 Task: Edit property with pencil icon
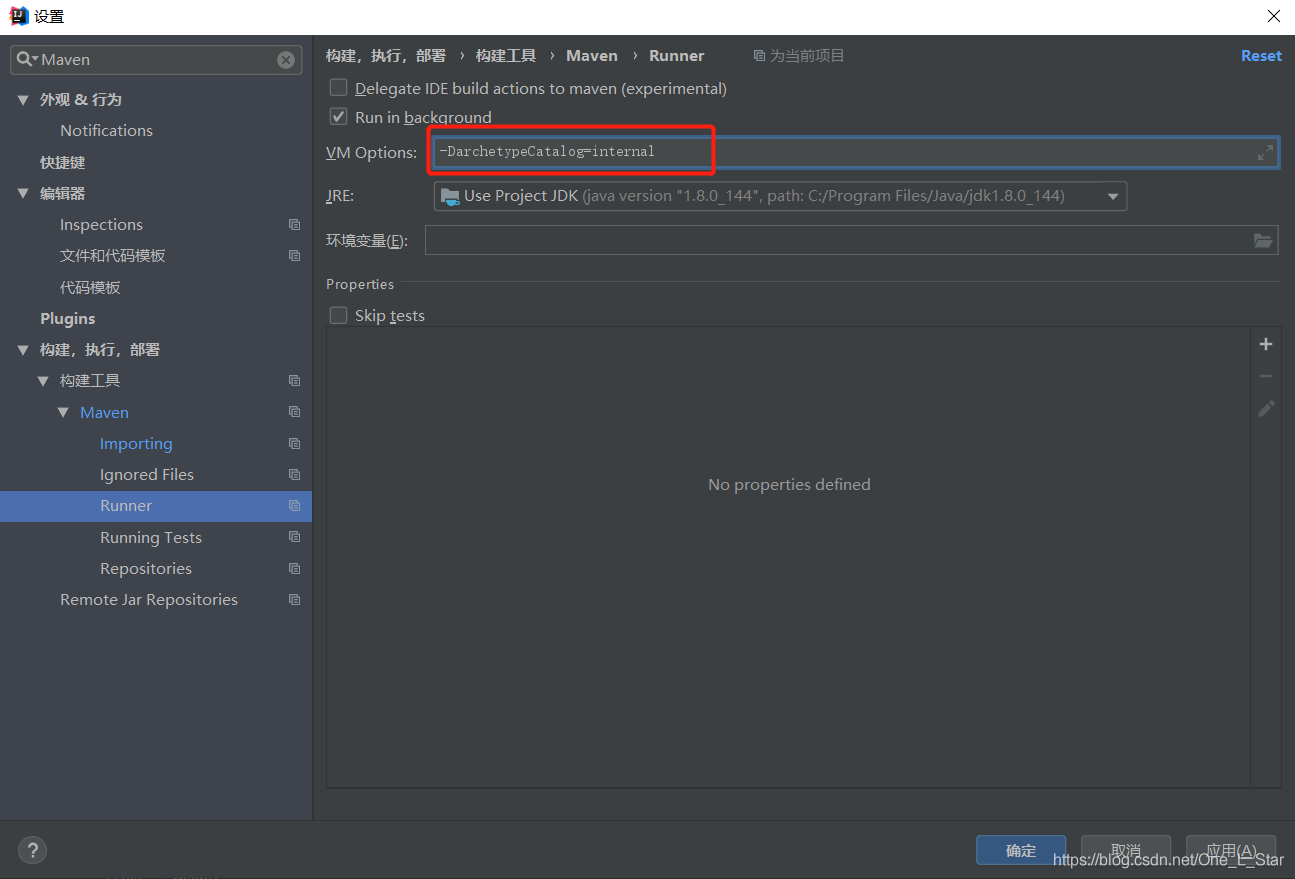1266,408
